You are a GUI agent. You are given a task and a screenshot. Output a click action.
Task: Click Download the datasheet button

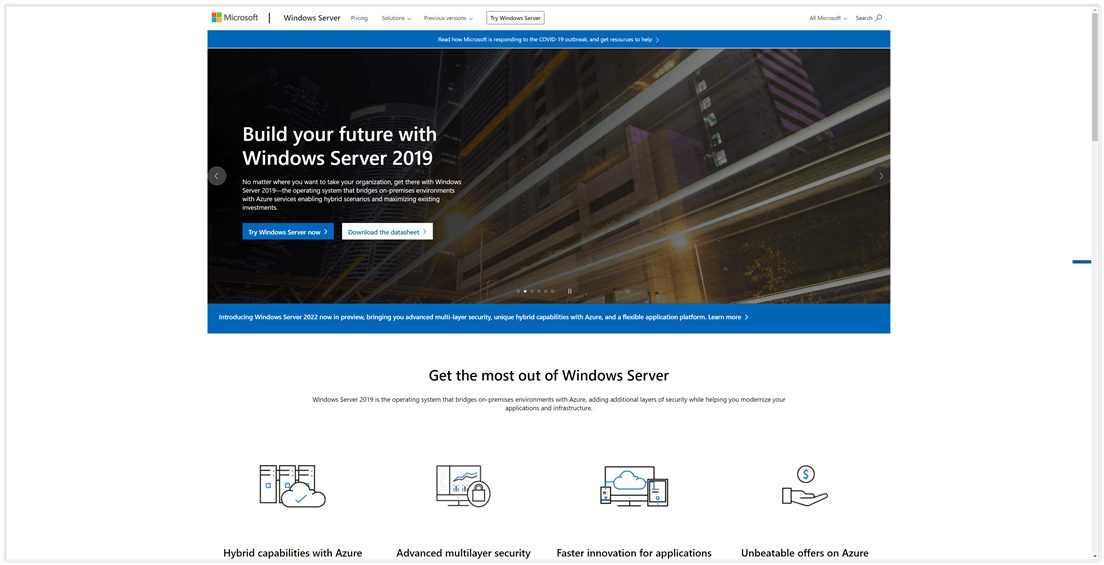coord(387,232)
